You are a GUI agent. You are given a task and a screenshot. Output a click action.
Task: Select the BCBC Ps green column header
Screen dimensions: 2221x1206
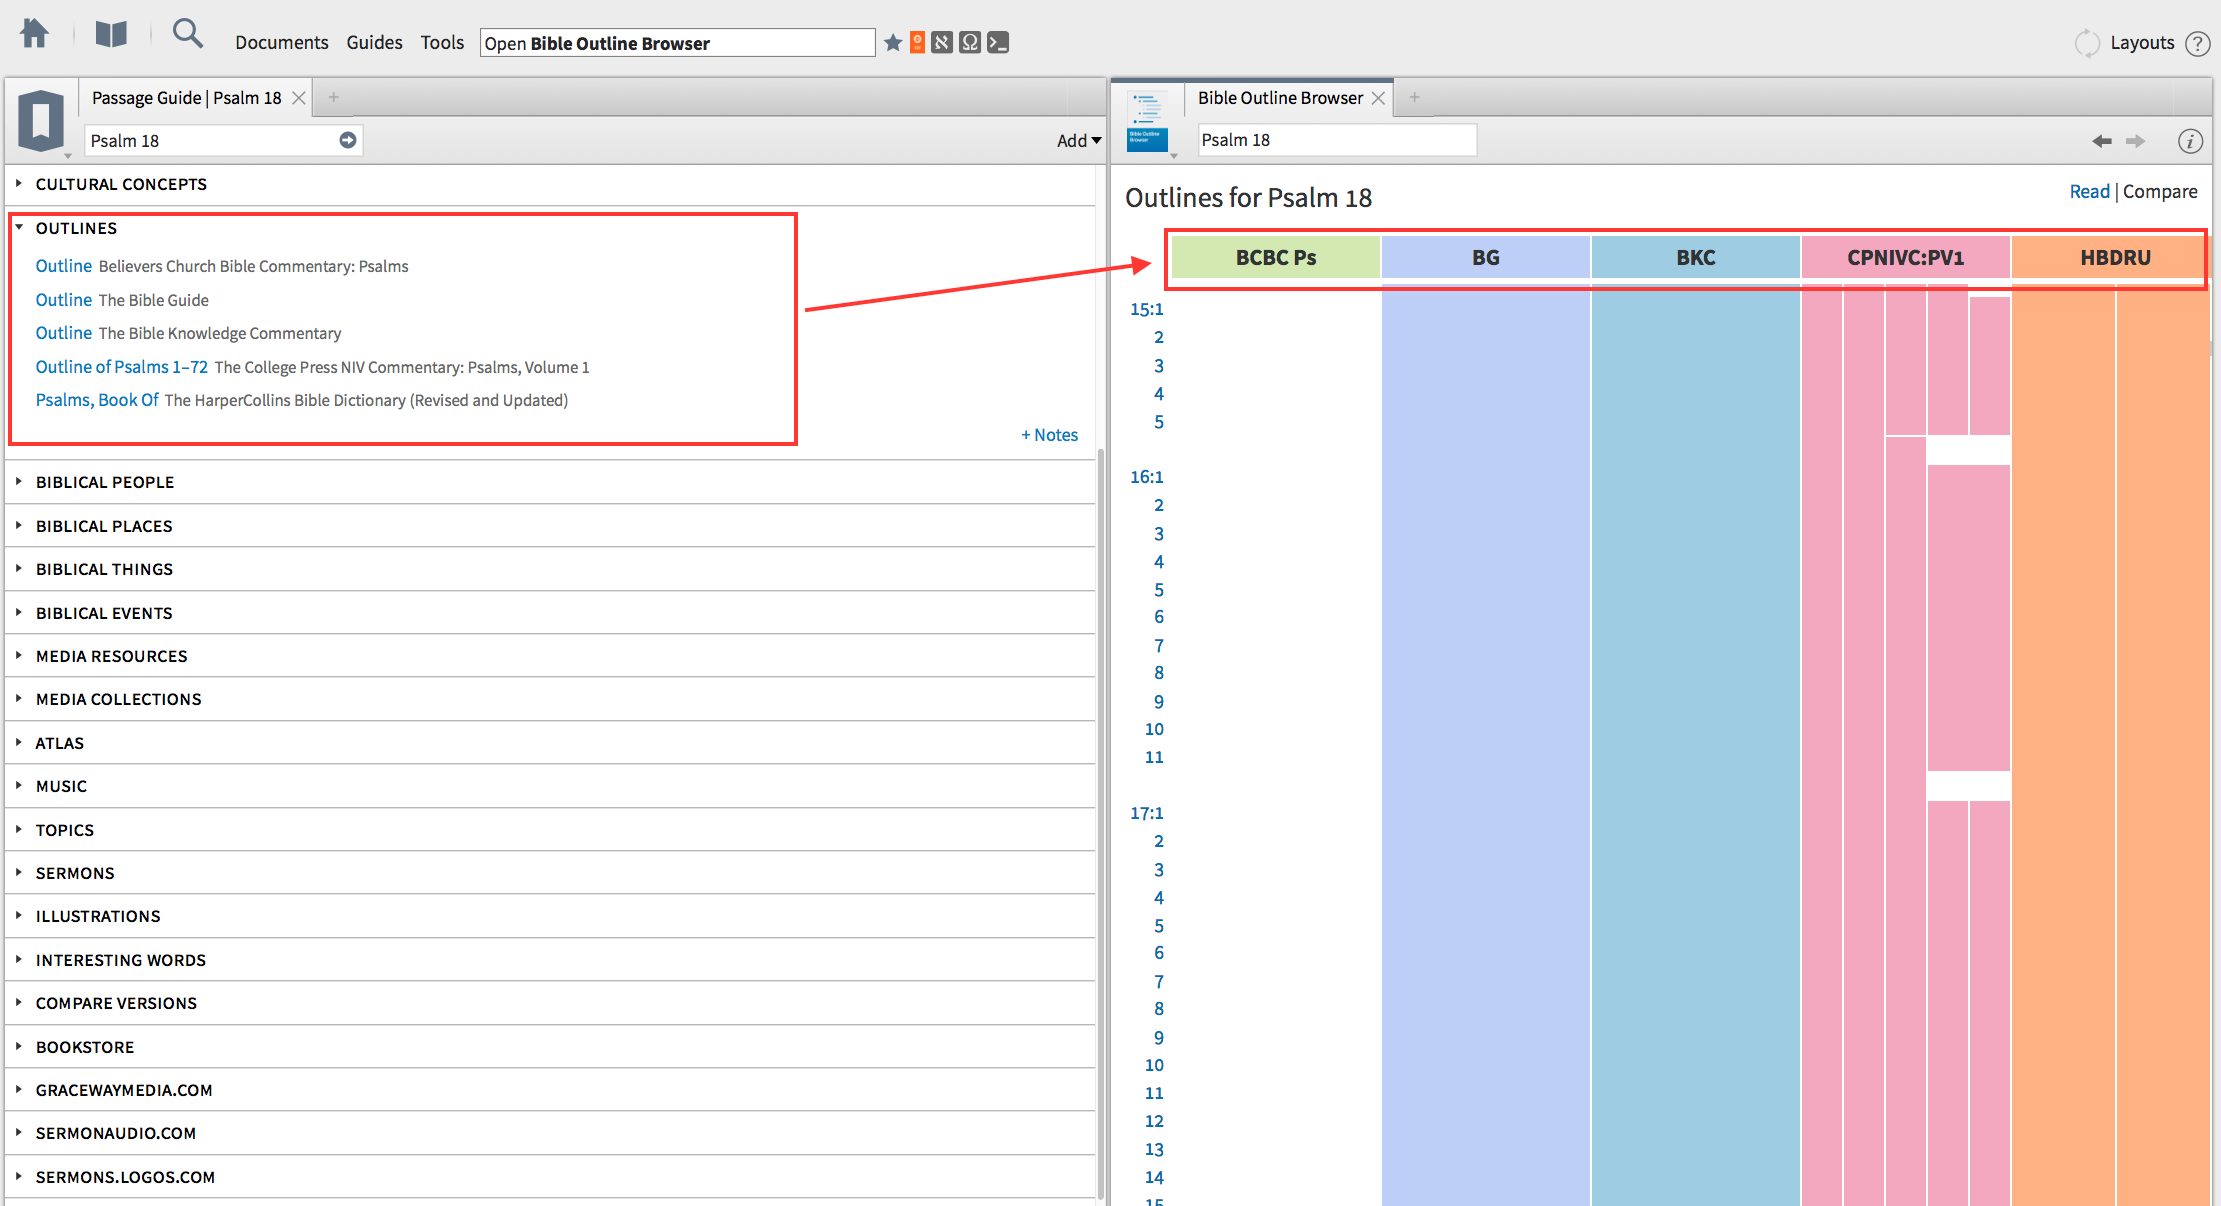tap(1276, 257)
